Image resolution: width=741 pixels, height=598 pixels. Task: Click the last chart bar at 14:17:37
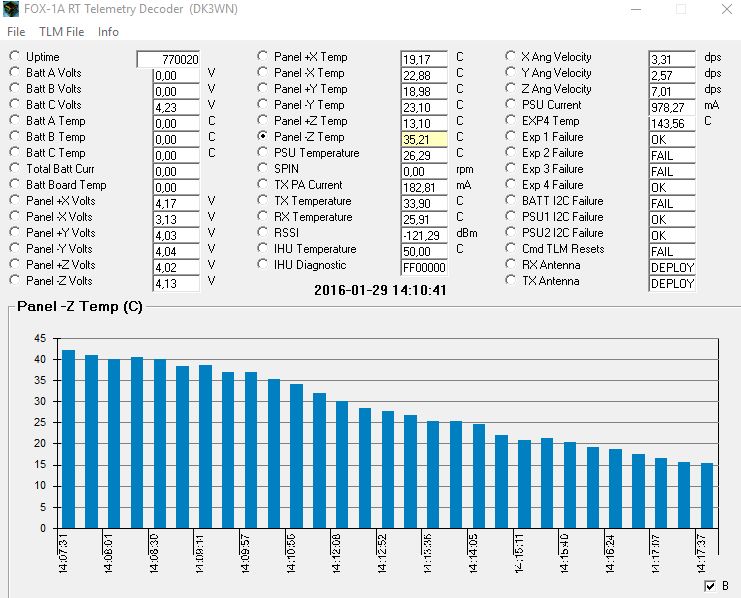click(x=707, y=496)
